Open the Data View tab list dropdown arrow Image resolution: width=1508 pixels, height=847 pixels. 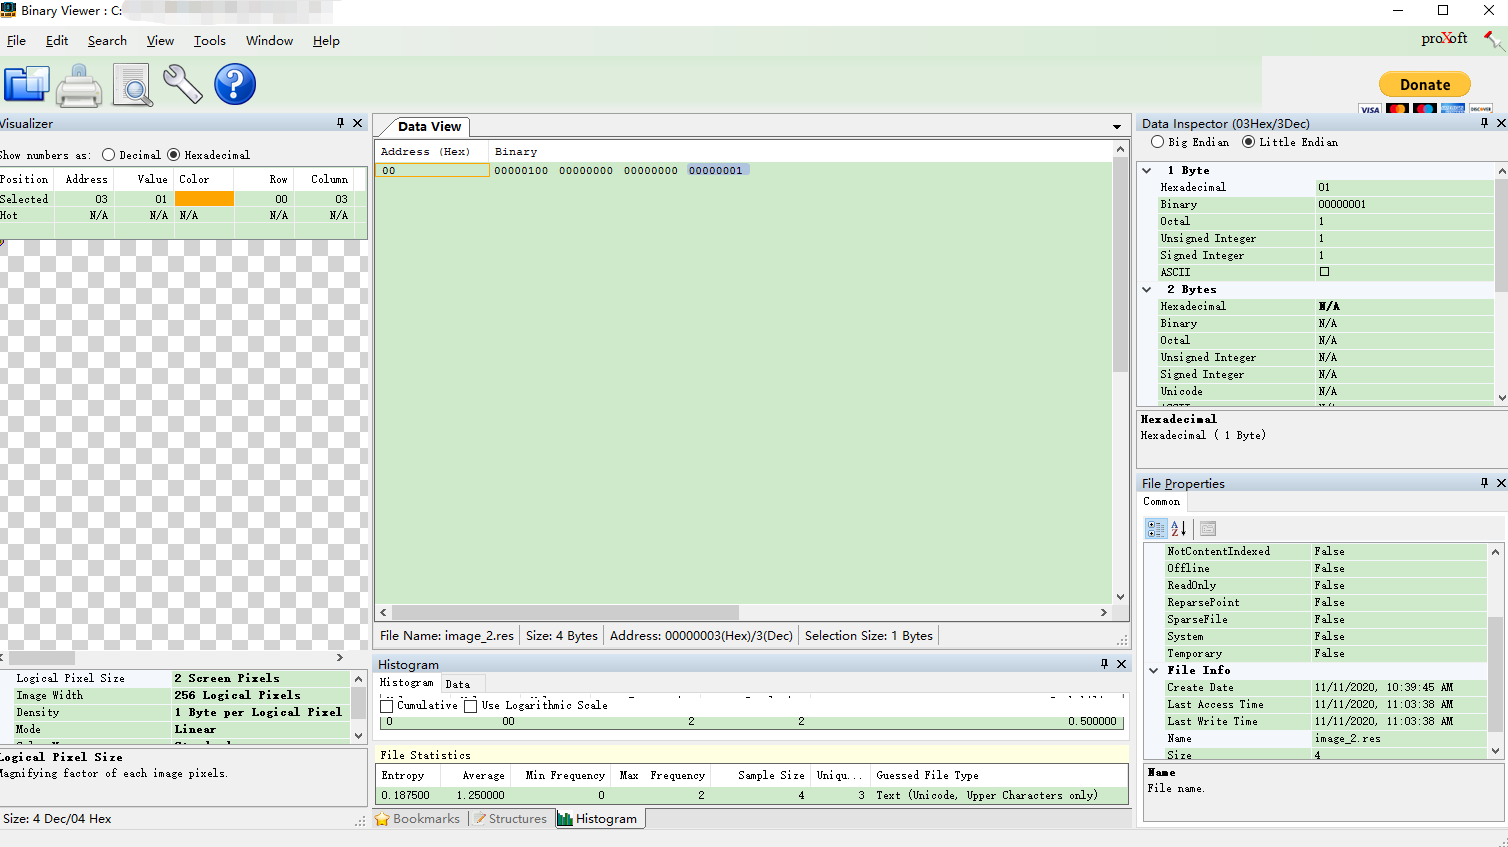coord(1117,127)
